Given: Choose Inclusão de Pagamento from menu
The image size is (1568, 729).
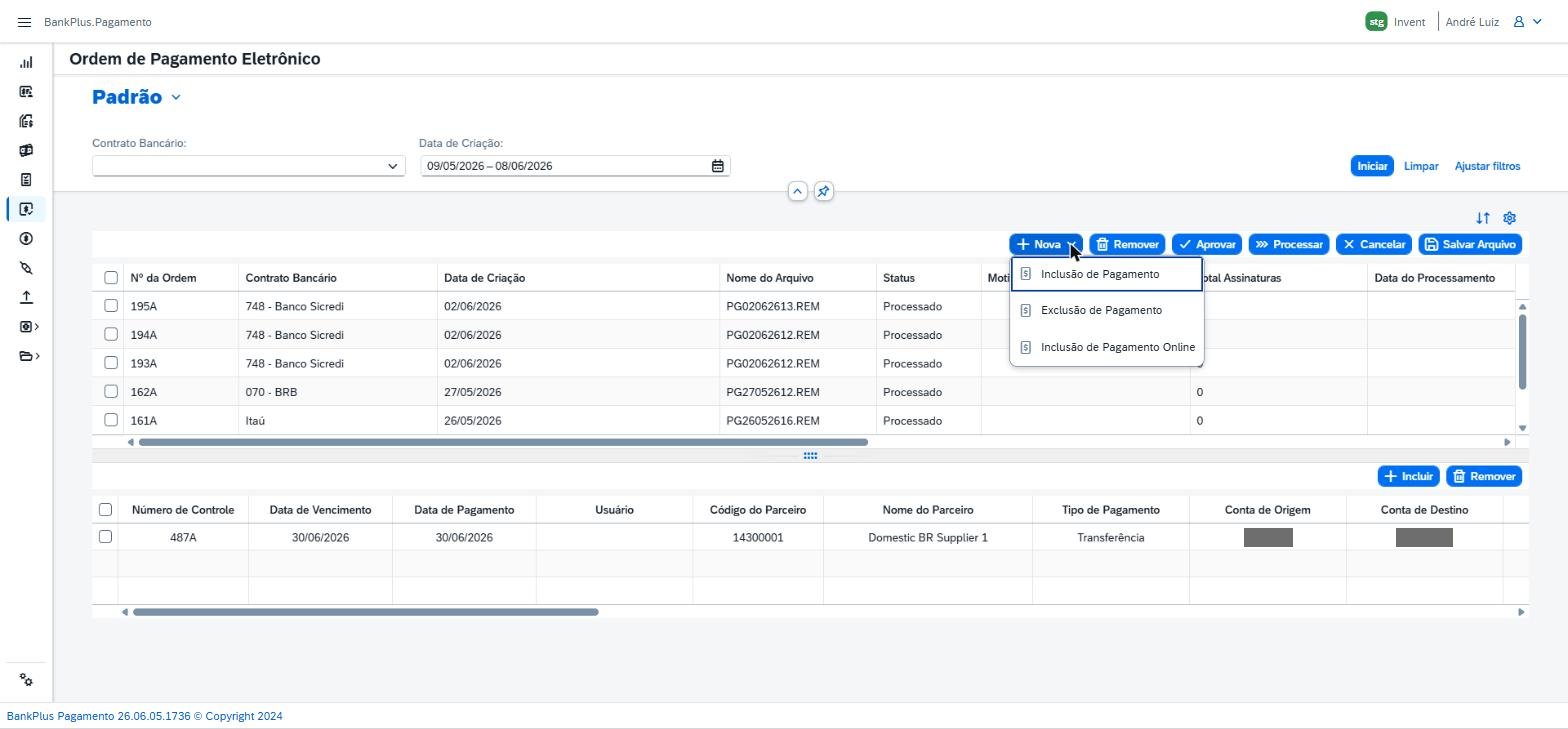Looking at the screenshot, I should (x=1106, y=274).
